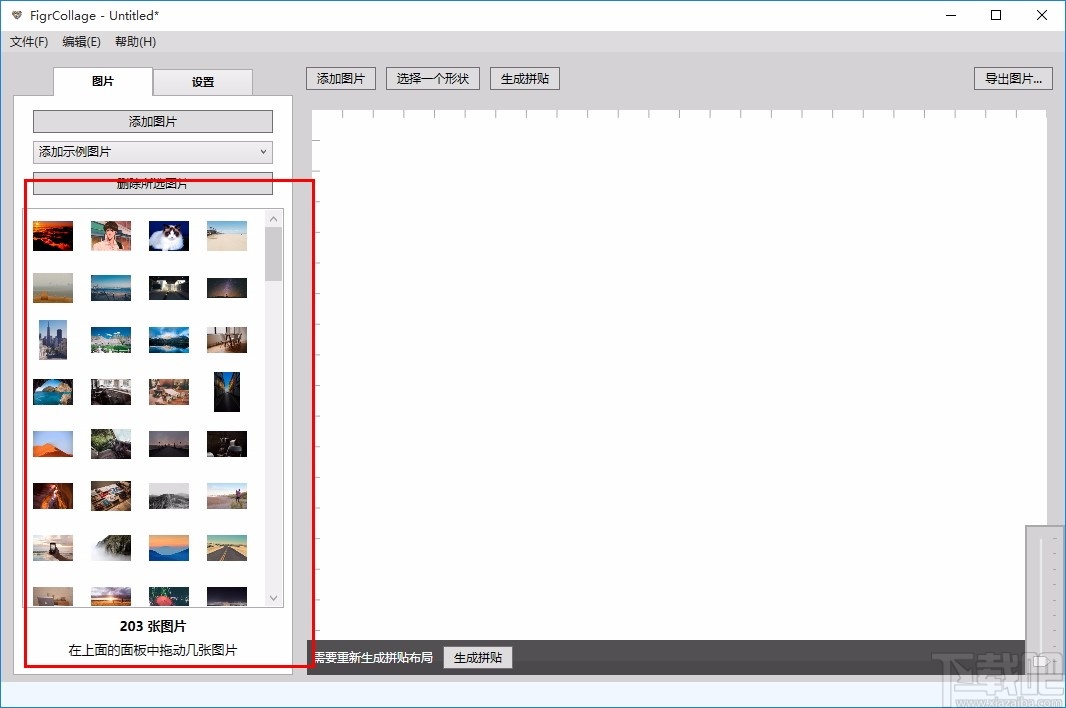Click 添加图片 on the top toolbar
The height and width of the screenshot is (708, 1066).
[340, 78]
